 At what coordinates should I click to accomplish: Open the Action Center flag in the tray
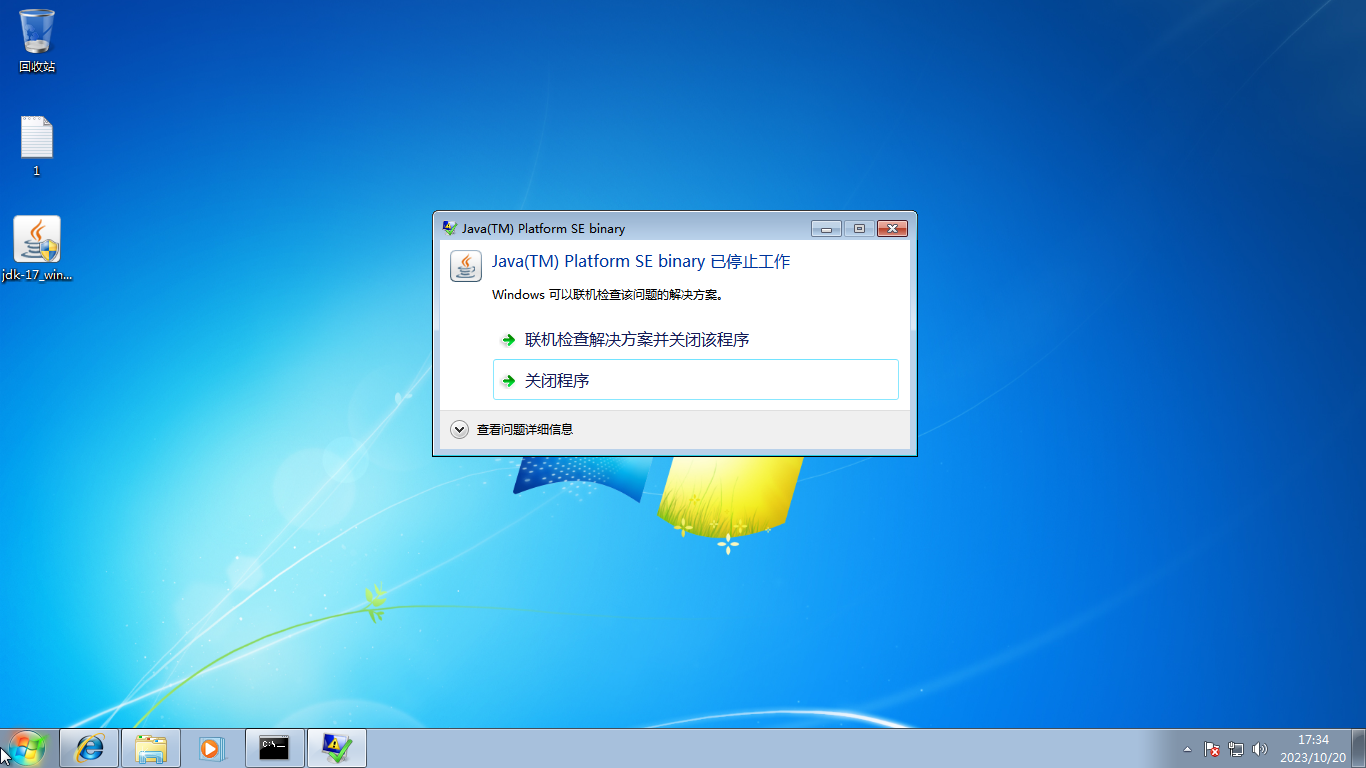point(1210,748)
